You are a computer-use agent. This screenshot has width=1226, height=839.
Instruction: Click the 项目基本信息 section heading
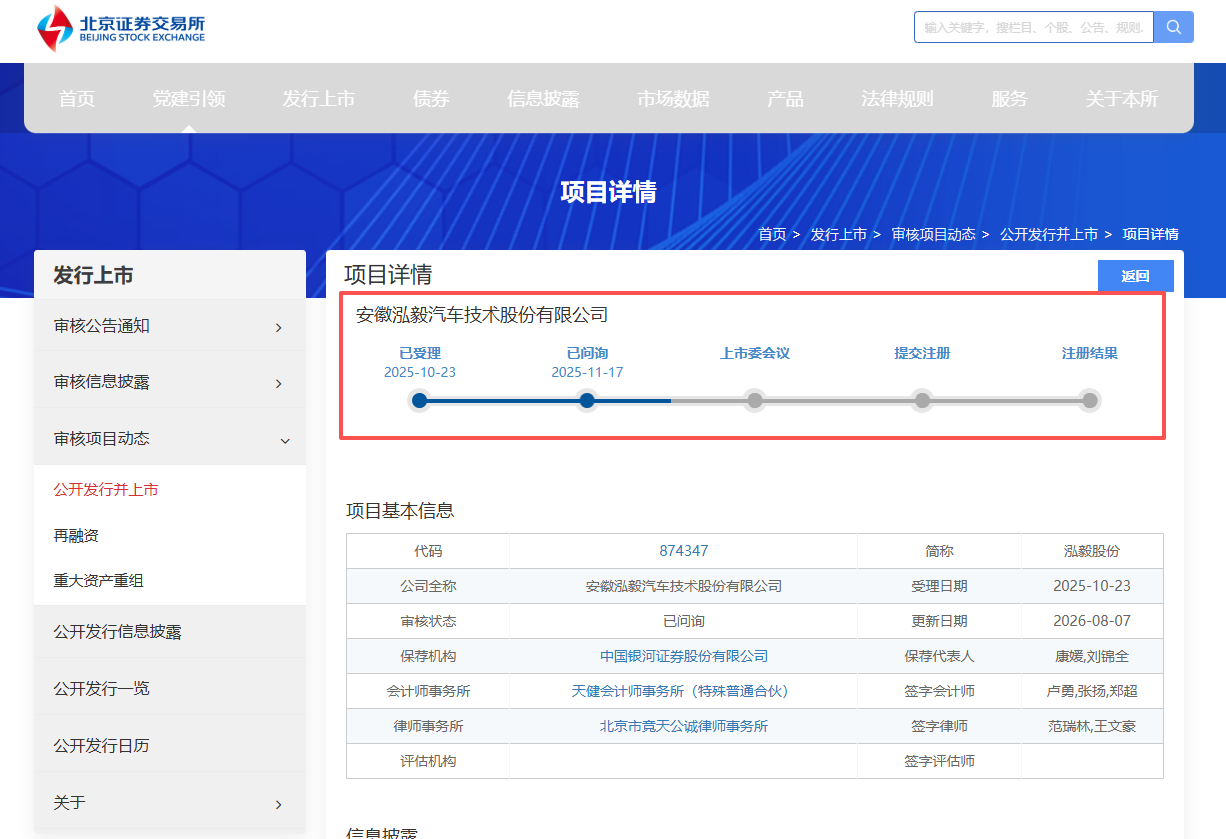tap(400, 511)
